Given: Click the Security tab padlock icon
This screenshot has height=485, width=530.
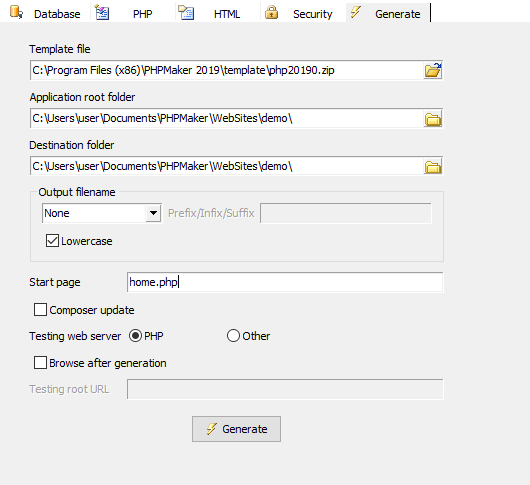Looking at the screenshot, I should (x=271, y=12).
